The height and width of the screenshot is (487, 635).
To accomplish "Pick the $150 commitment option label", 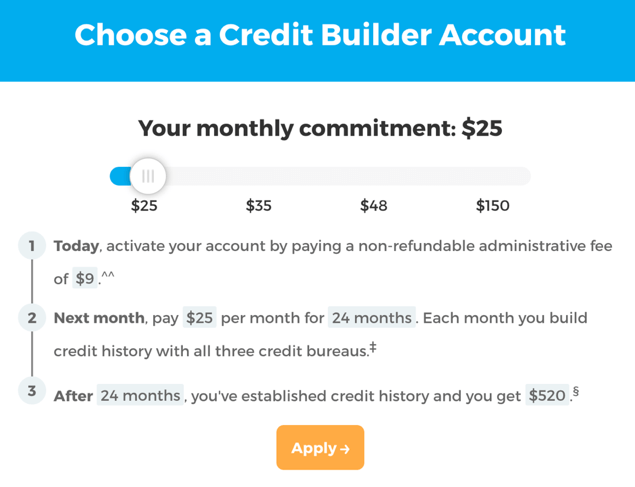I will pos(492,206).
